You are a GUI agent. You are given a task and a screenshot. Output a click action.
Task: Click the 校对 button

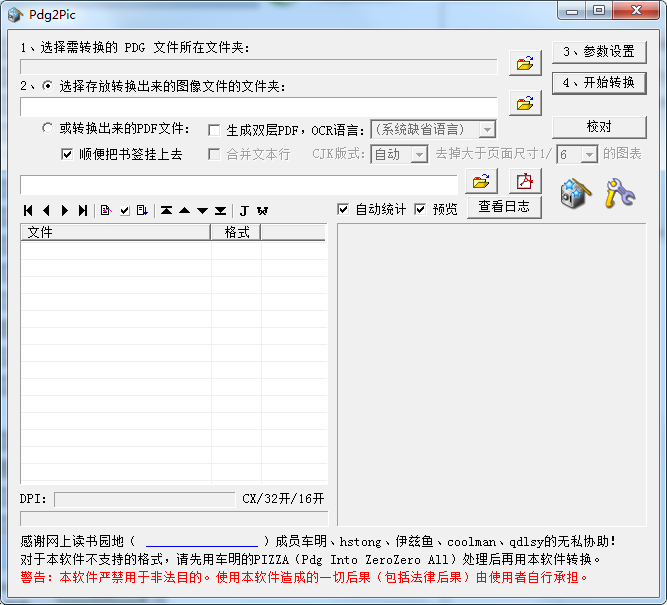click(x=599, y=127)
